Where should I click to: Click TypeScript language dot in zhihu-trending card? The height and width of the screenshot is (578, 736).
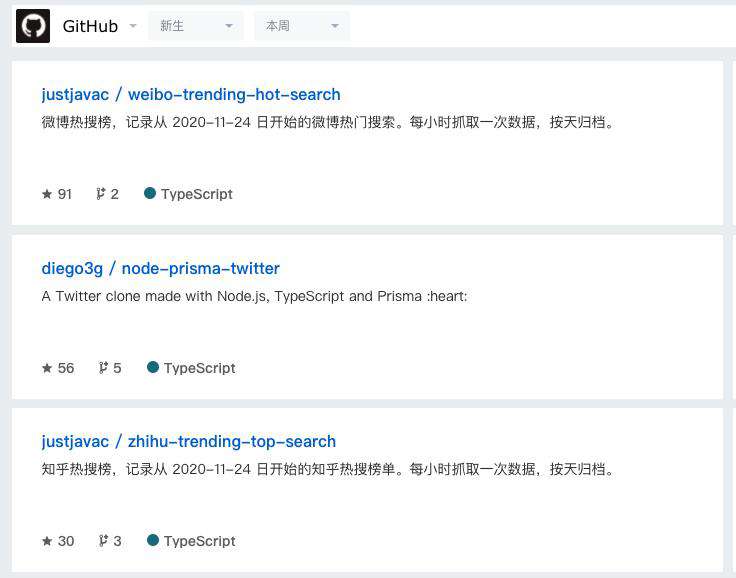coord(153,540)
